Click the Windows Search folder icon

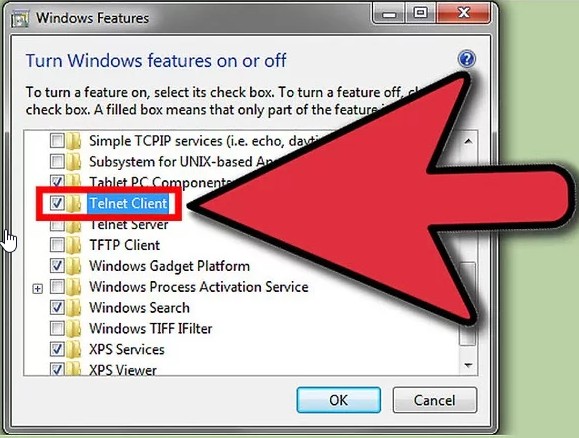click(74, 307)
